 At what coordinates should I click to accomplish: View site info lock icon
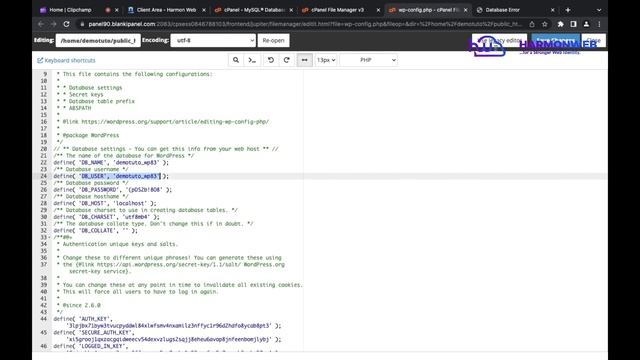tap(82, 24)
